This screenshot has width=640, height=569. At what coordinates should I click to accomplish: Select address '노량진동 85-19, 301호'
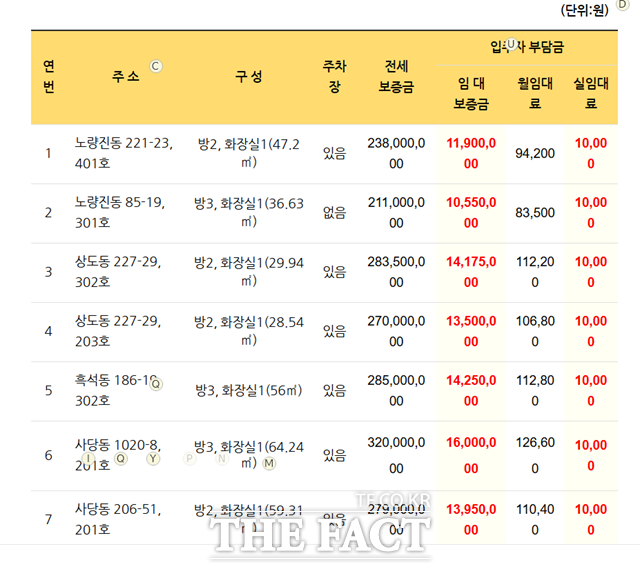click(x=120, y=213)
